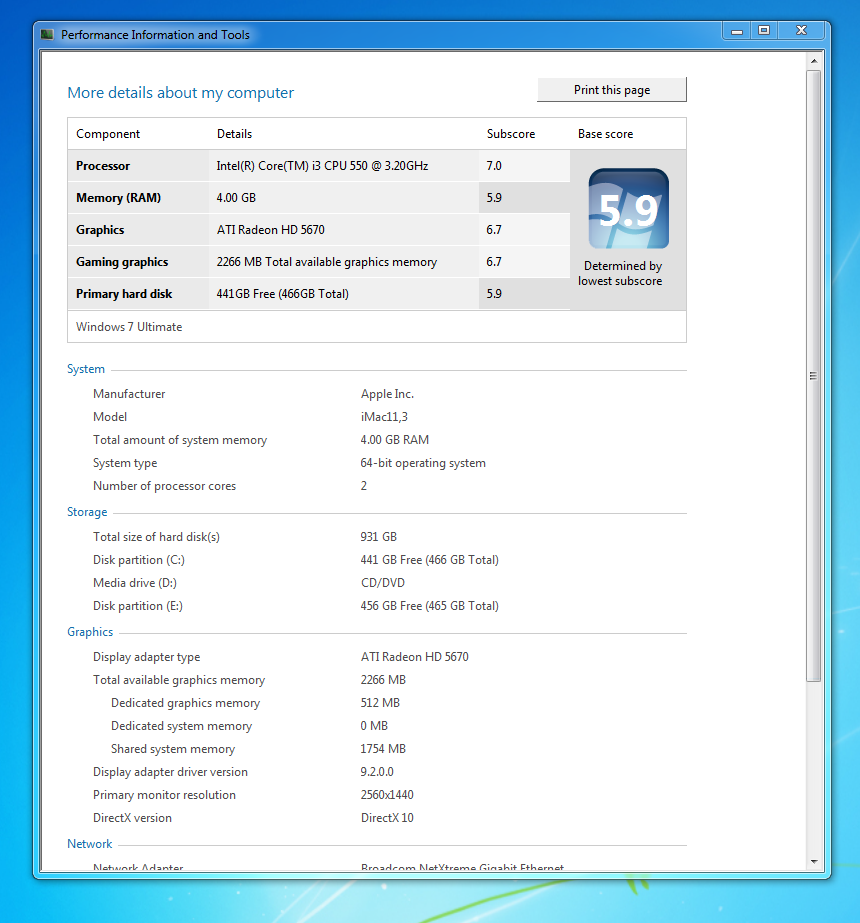The image size is (860, 923).
Task: Close the Performance Information and Tools window
Action: pos(801,31)
